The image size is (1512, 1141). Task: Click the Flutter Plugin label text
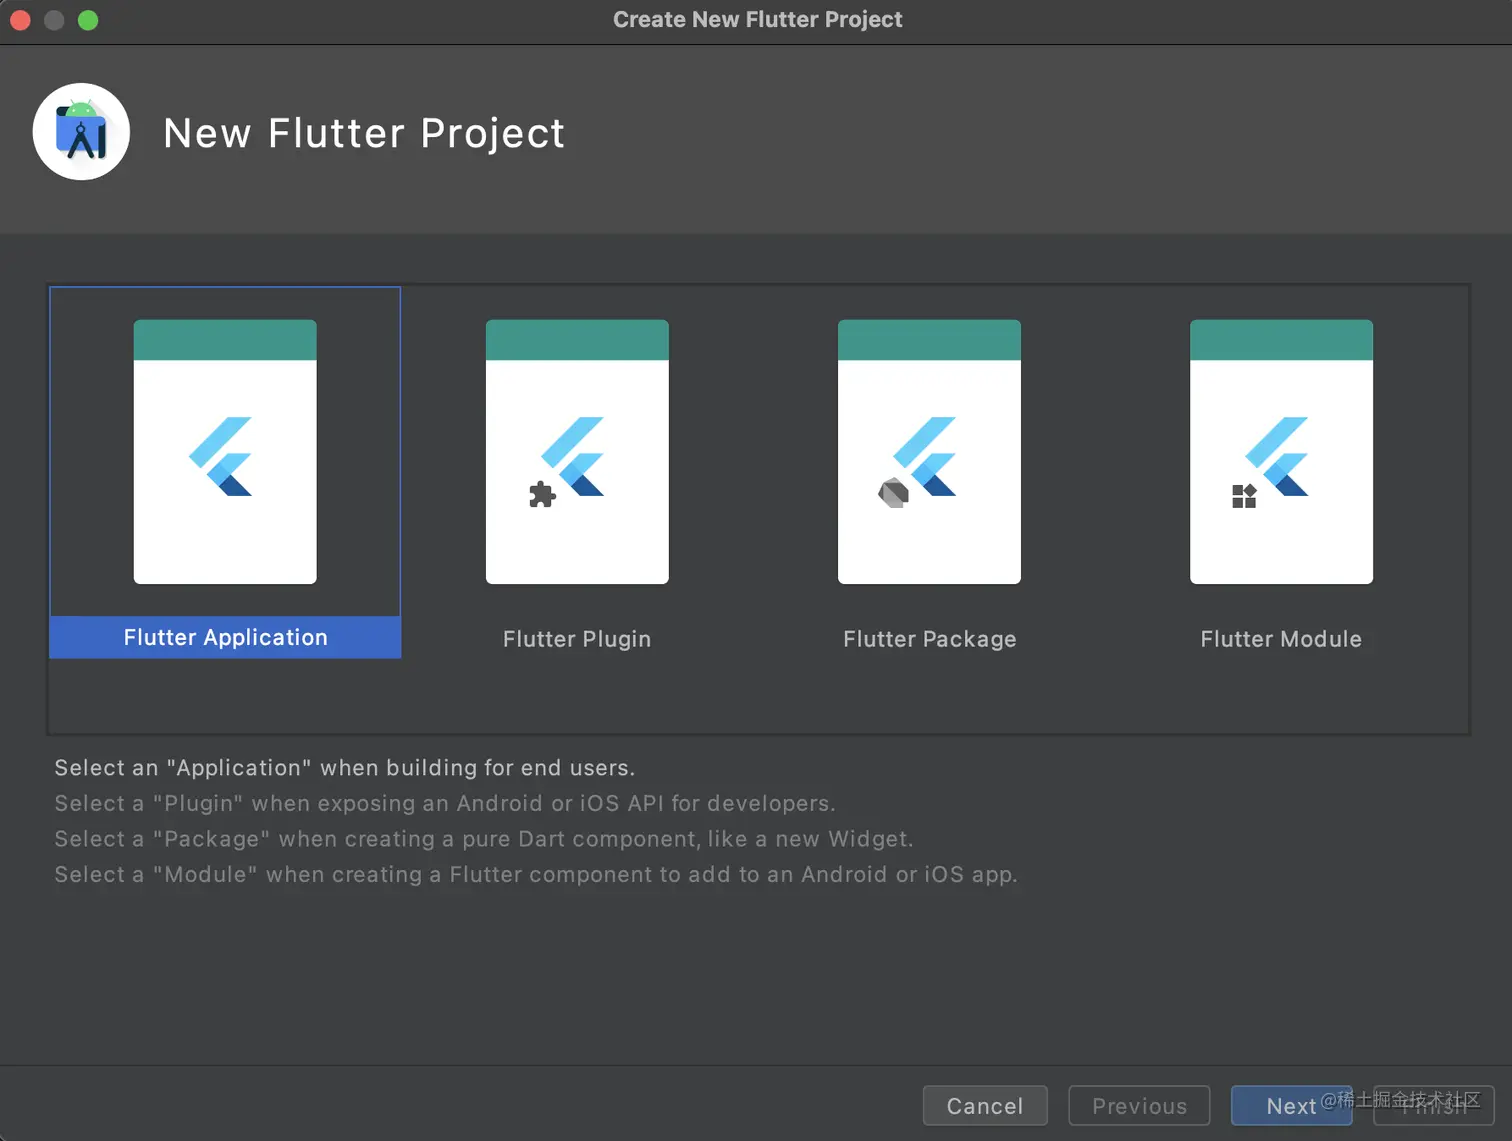(577, 638)
